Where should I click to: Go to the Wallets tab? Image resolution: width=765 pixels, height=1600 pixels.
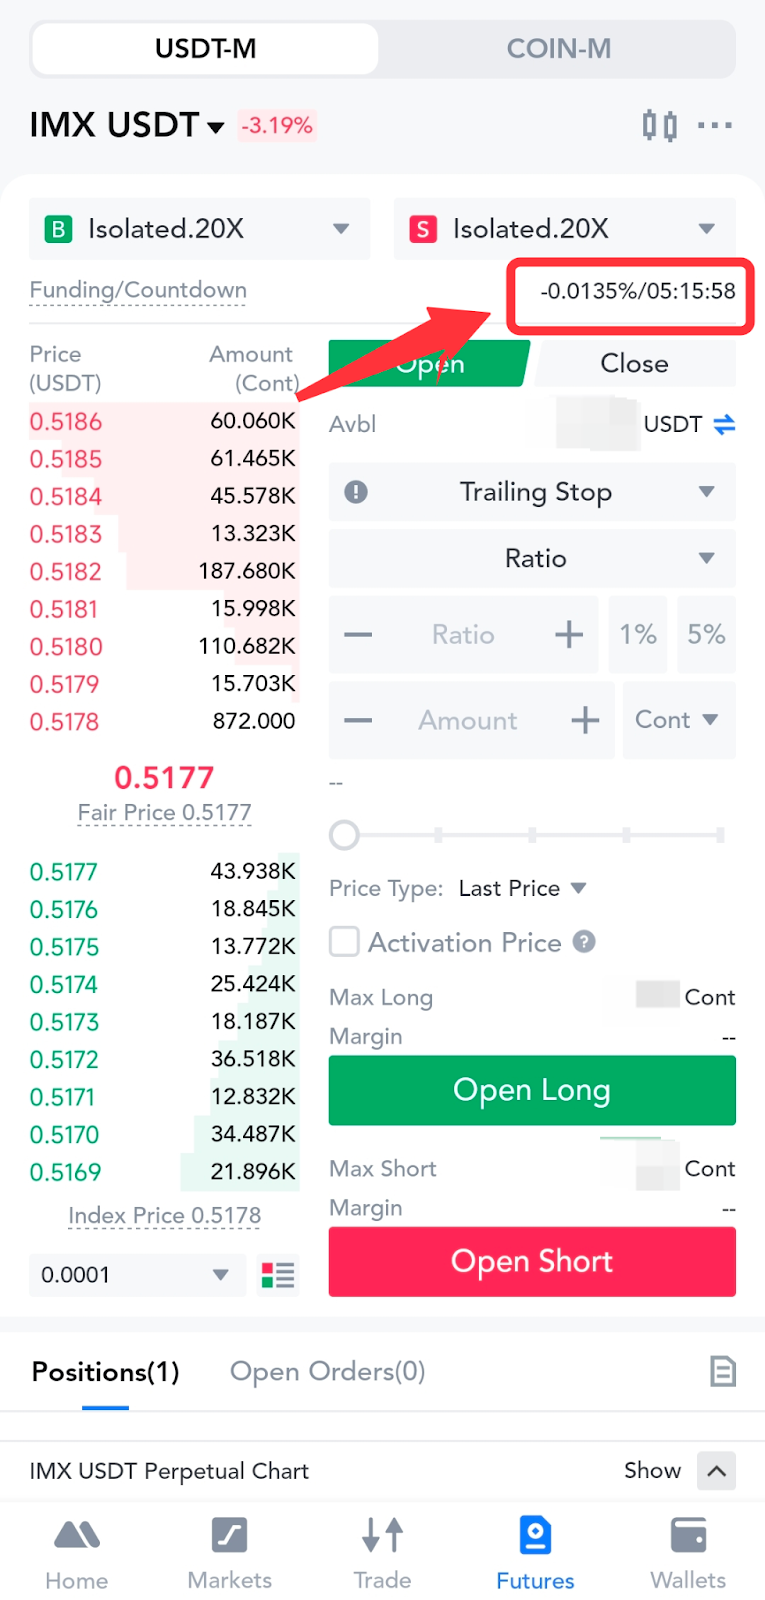(688, 1553)
